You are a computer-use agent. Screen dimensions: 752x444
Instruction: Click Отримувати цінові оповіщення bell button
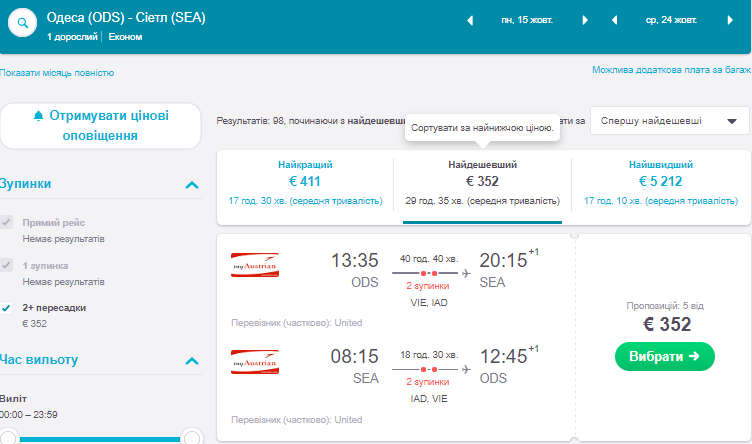[100, 126]
